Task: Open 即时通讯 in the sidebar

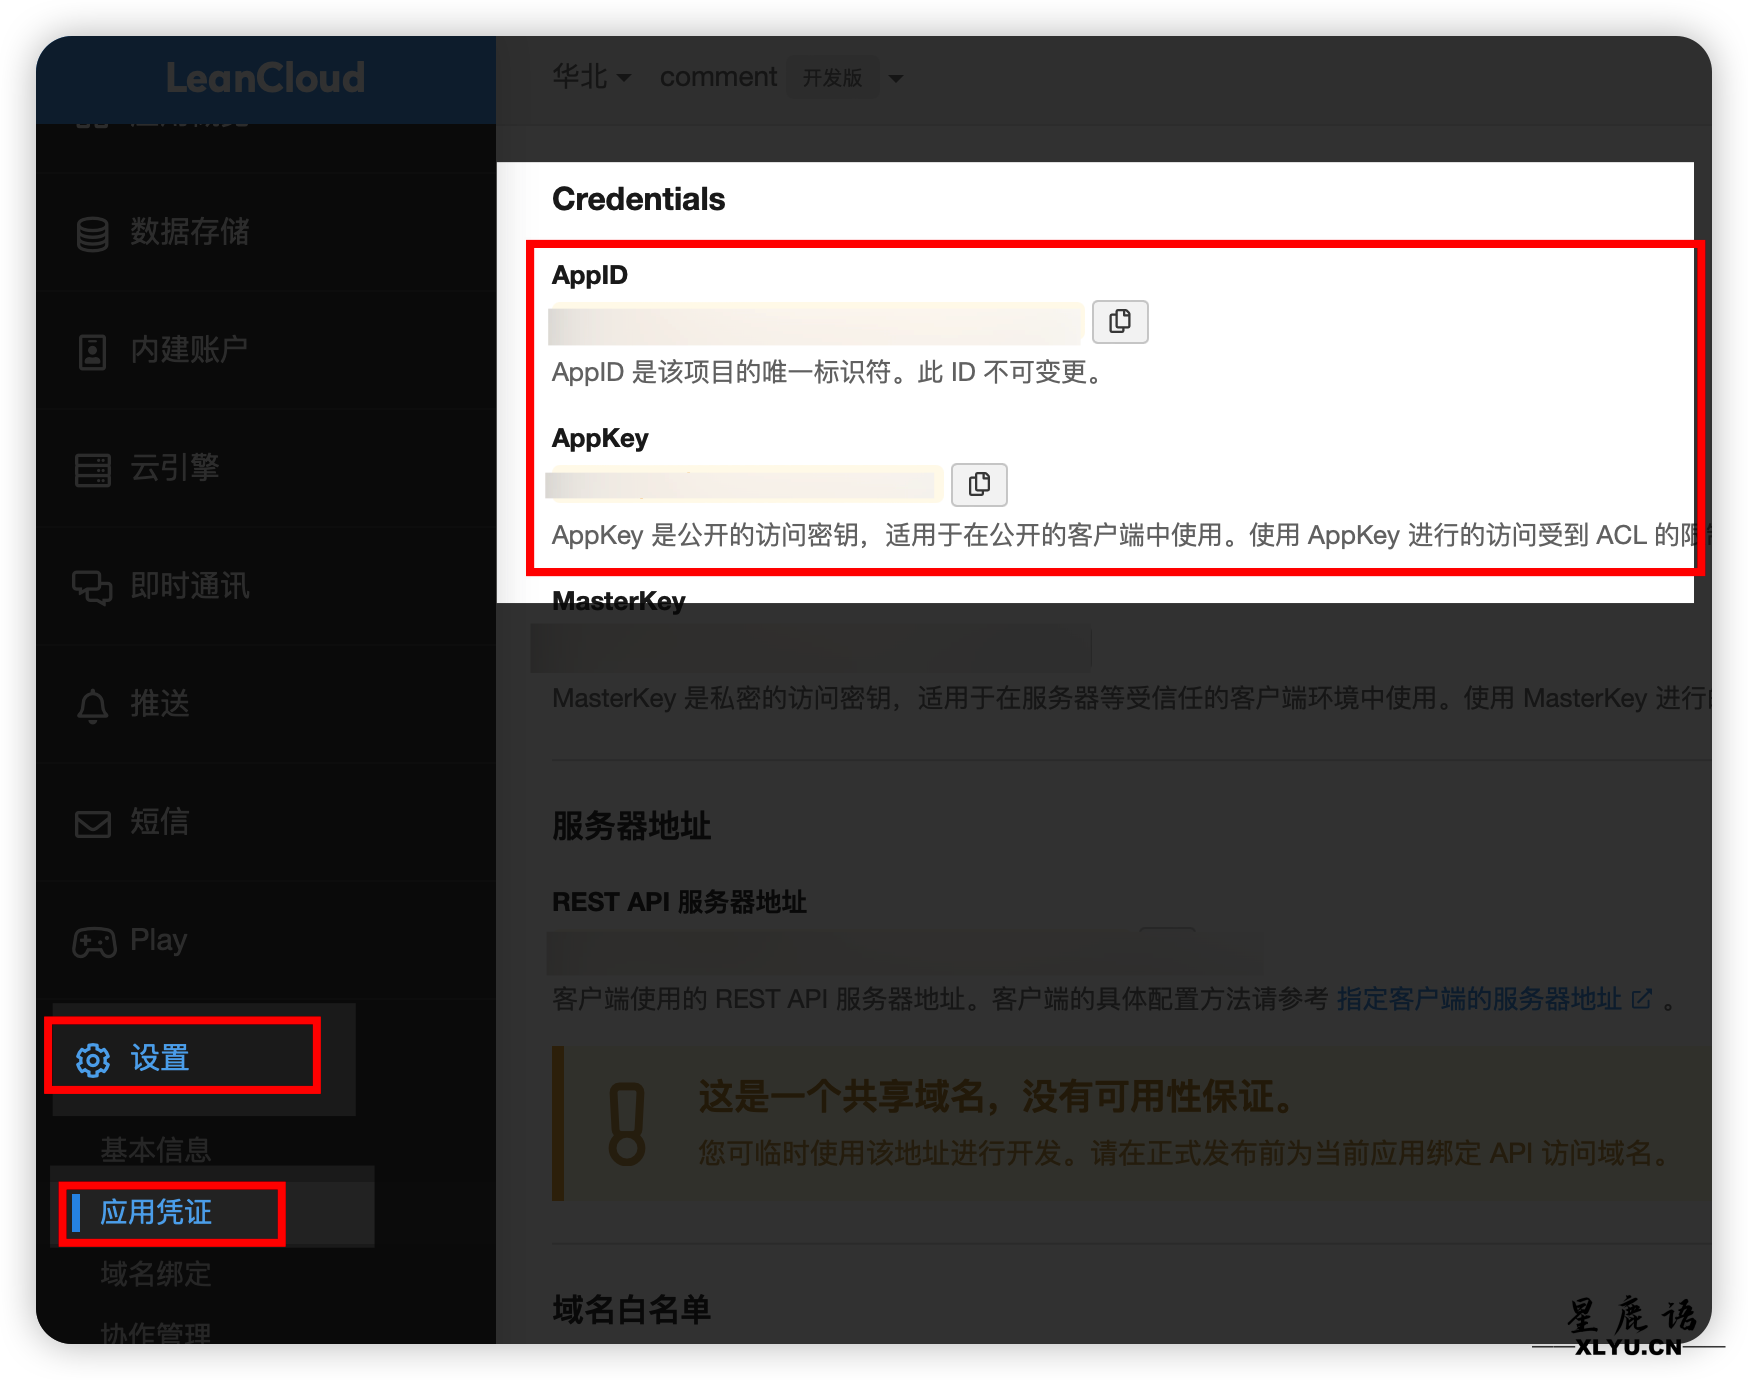Action: point(190,586)
